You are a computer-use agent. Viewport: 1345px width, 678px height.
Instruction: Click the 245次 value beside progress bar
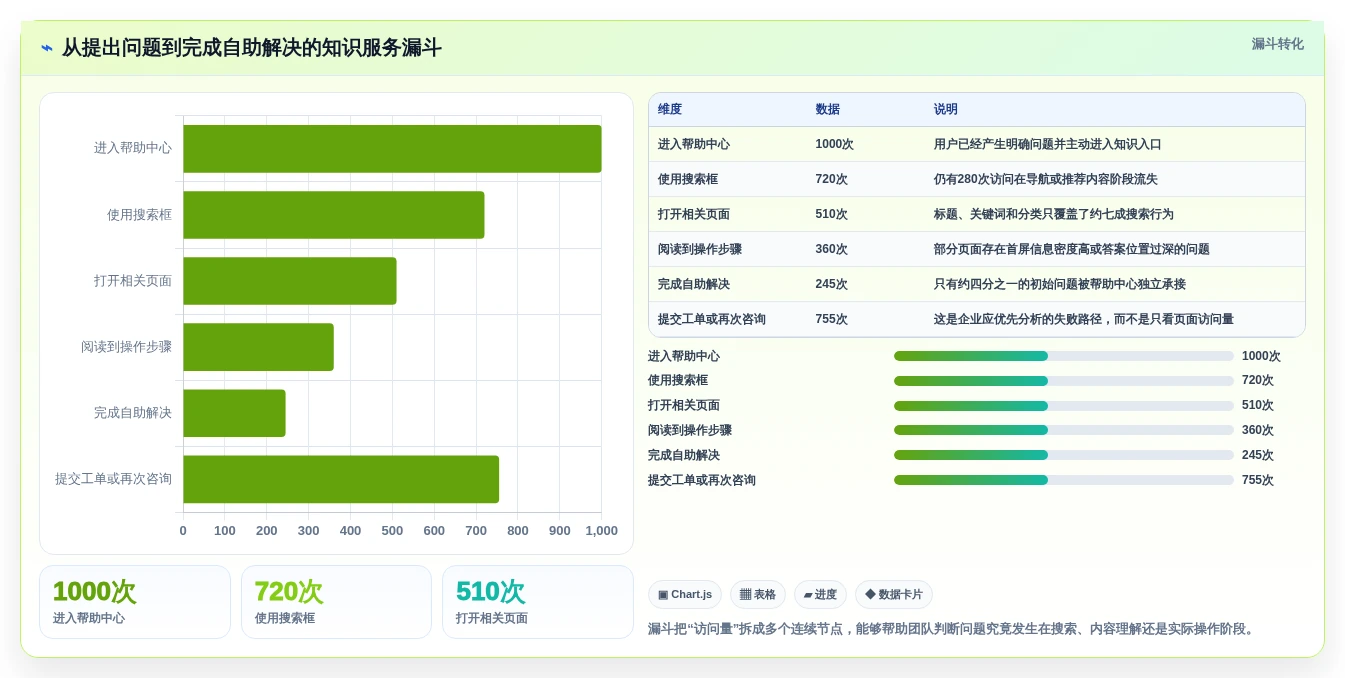click(1258, 455)
